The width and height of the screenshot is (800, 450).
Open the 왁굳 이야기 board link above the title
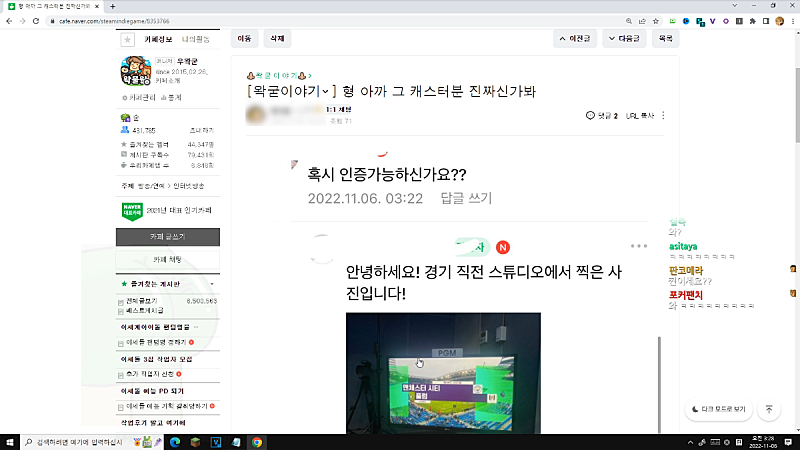(279, 76)
